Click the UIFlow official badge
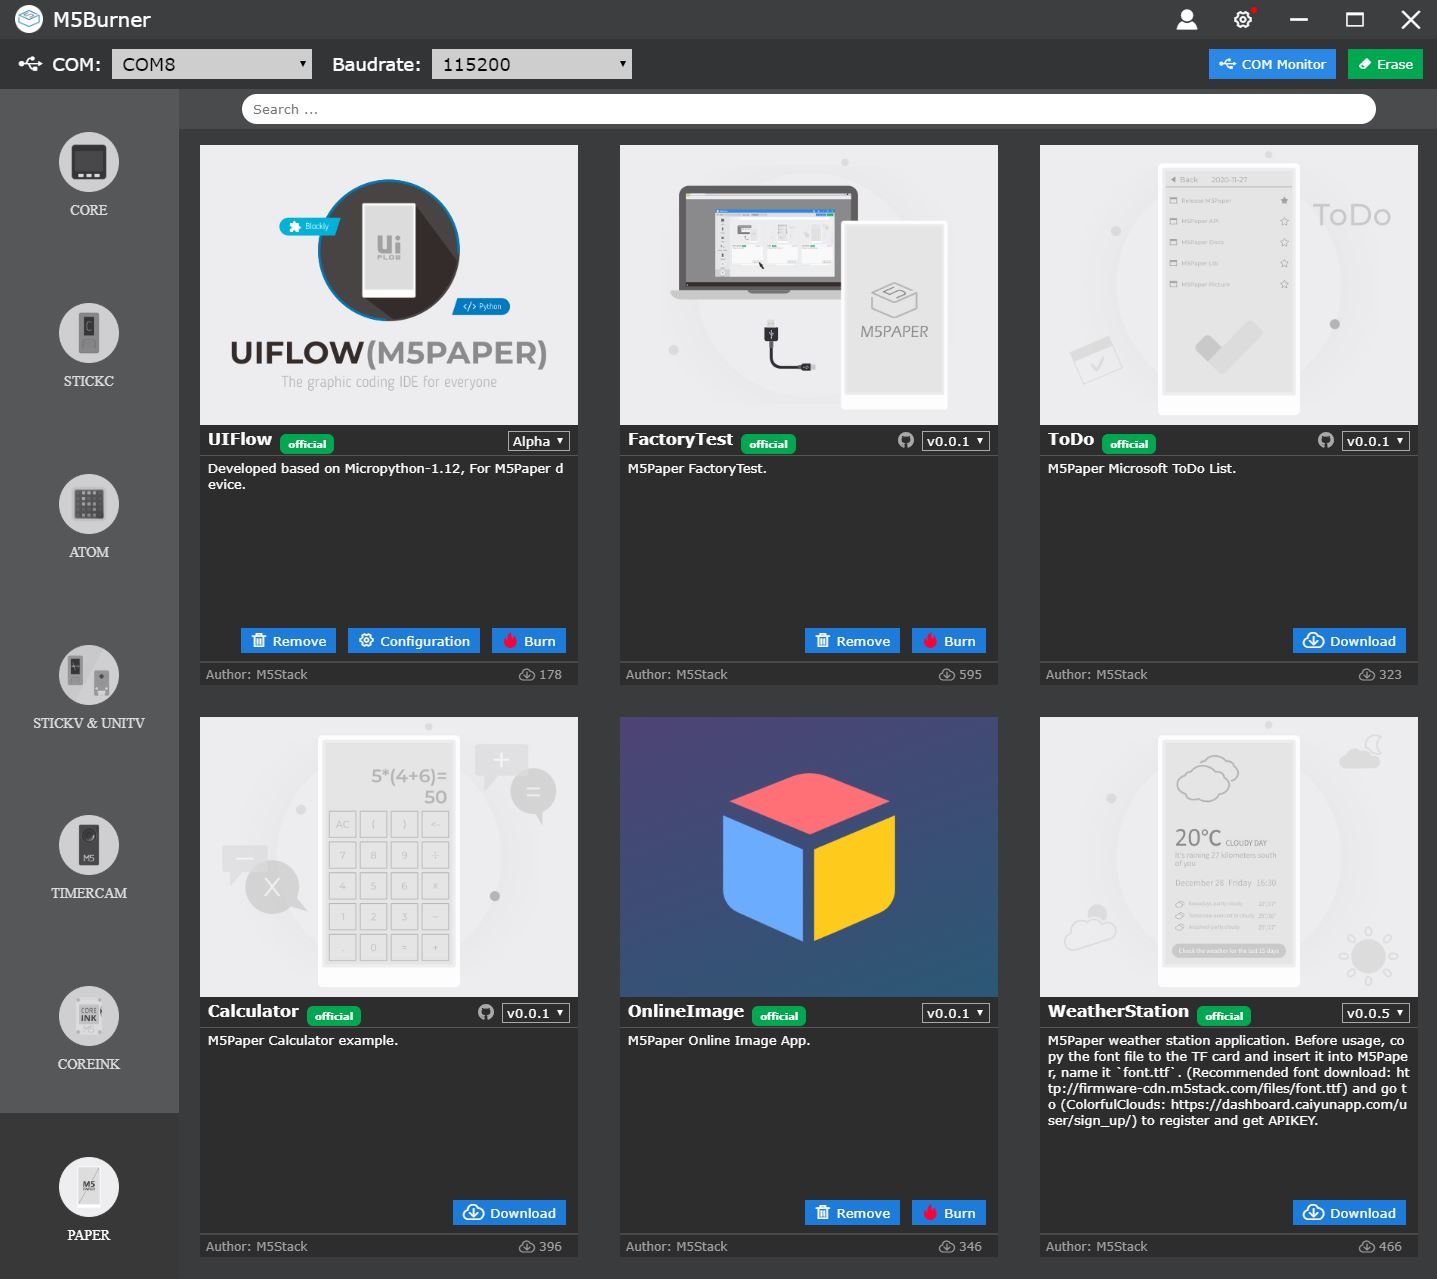This screenshot has height=1279, width=1437. [x=307, y=444]
